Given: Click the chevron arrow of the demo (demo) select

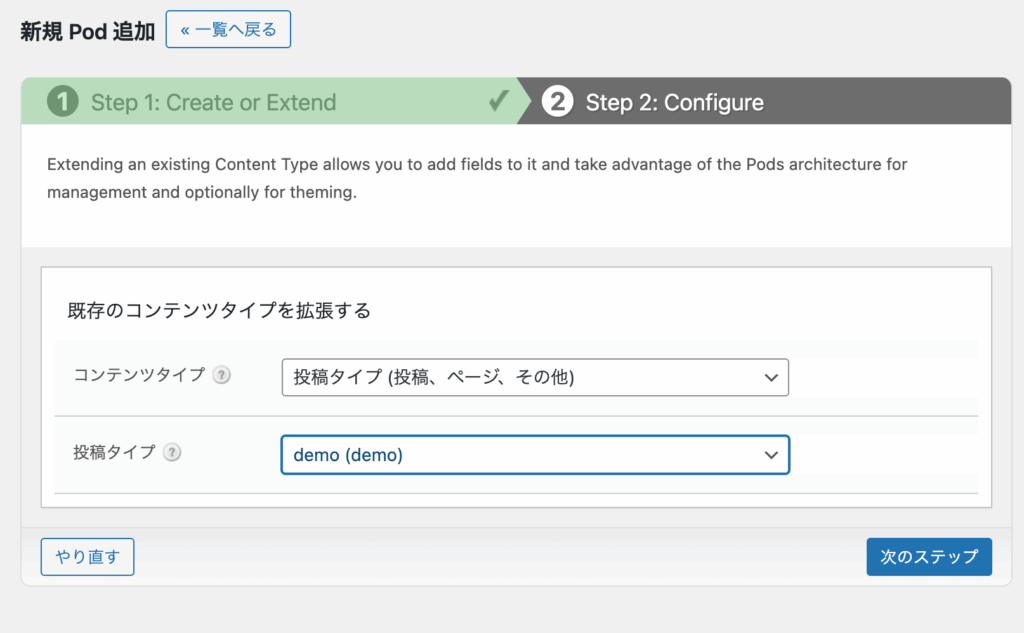Looking at the screenshot, I should click(x=770, y=455).
